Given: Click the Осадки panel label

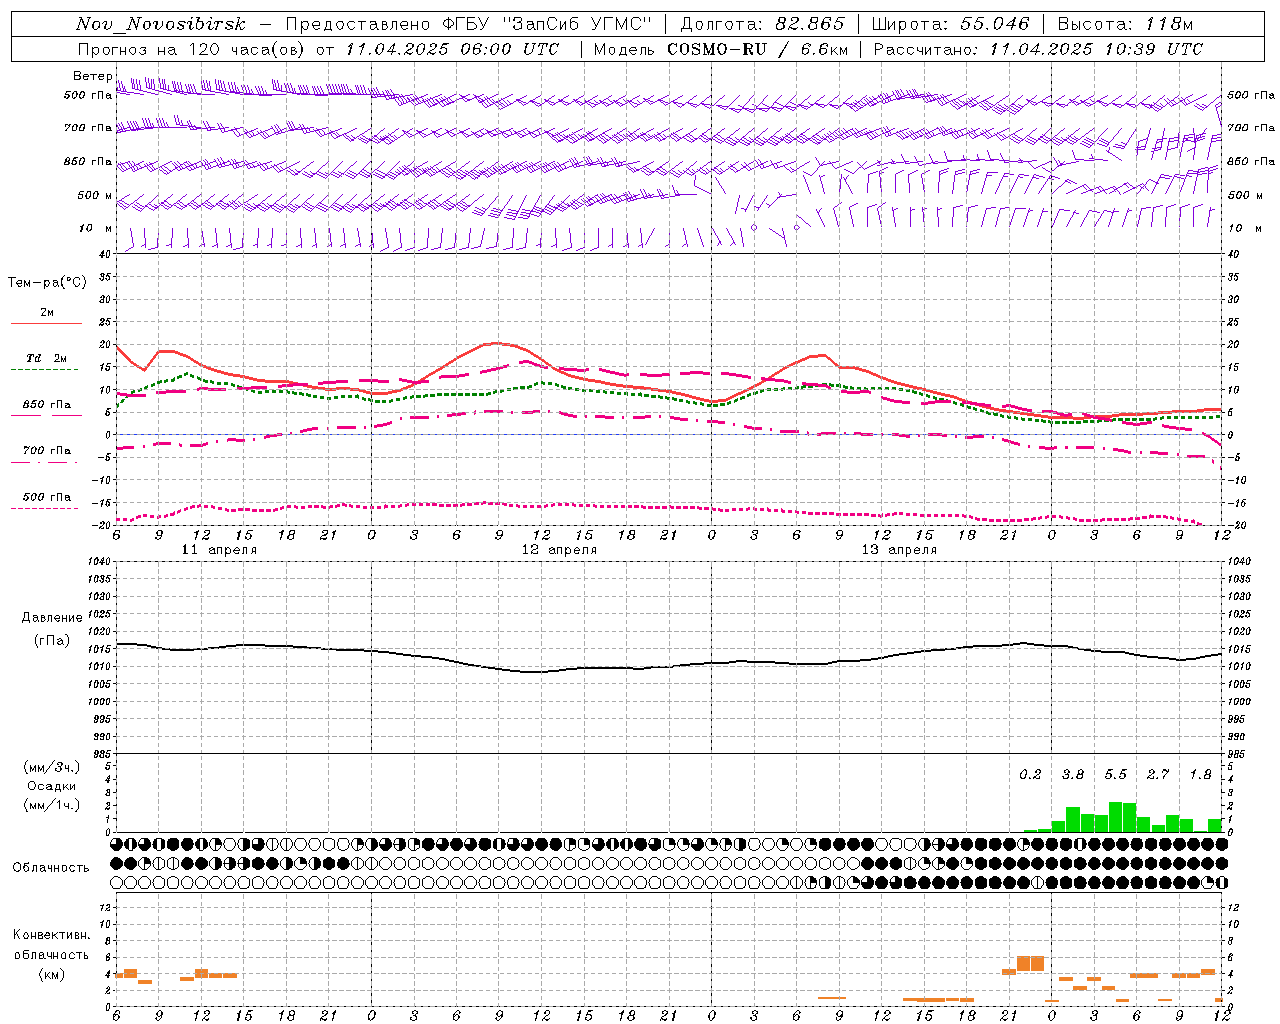Looking at the screenshot, I should [x=52, y=786].
